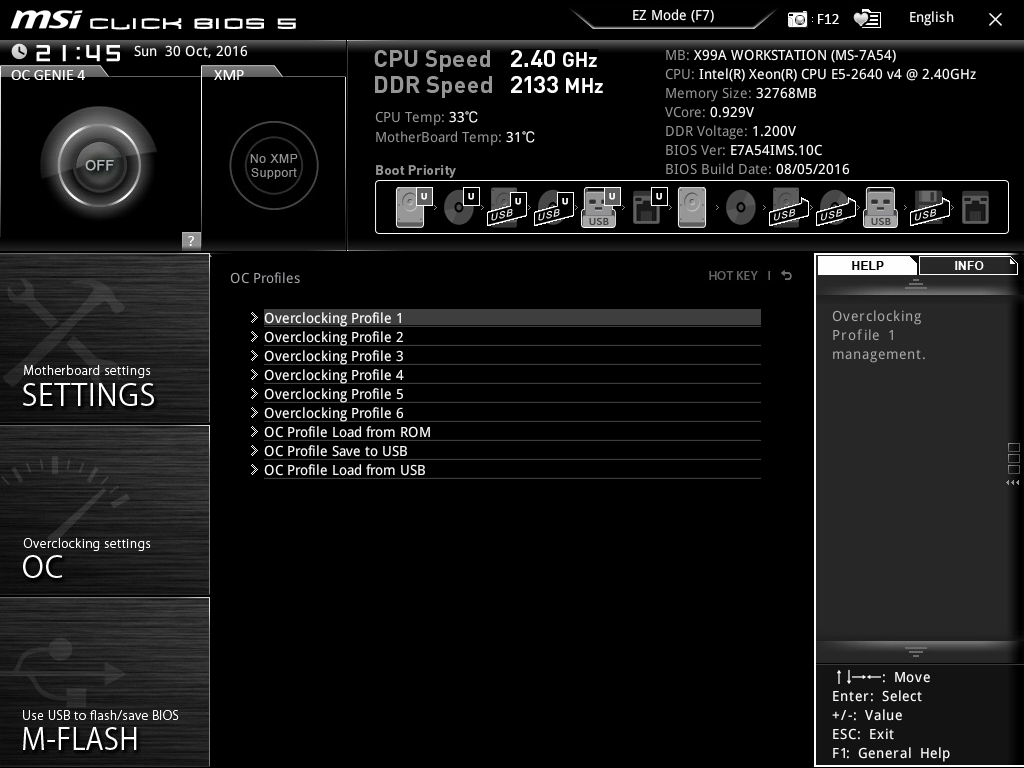Viewport: 1024px width, 768px height.
Task: Select the UEFI USB key boot icon
Action: 600,207
